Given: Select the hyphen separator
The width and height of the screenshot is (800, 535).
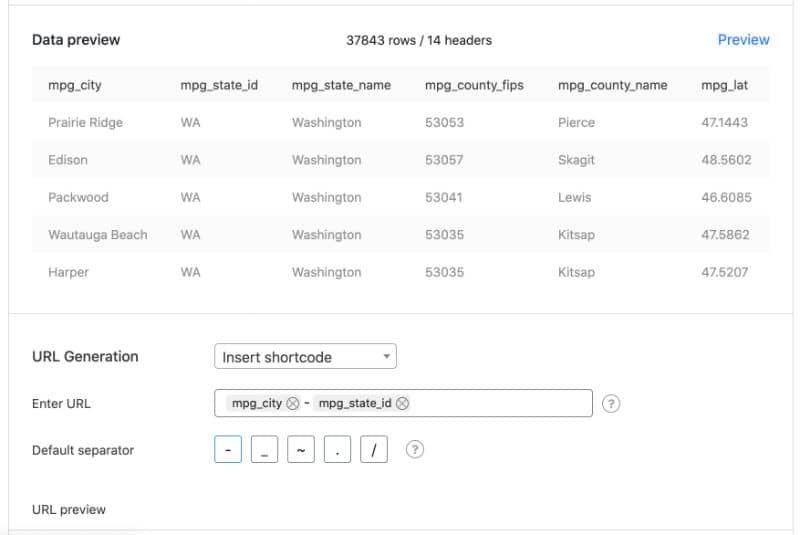Looking at the screenshot, I should [228, 449].
